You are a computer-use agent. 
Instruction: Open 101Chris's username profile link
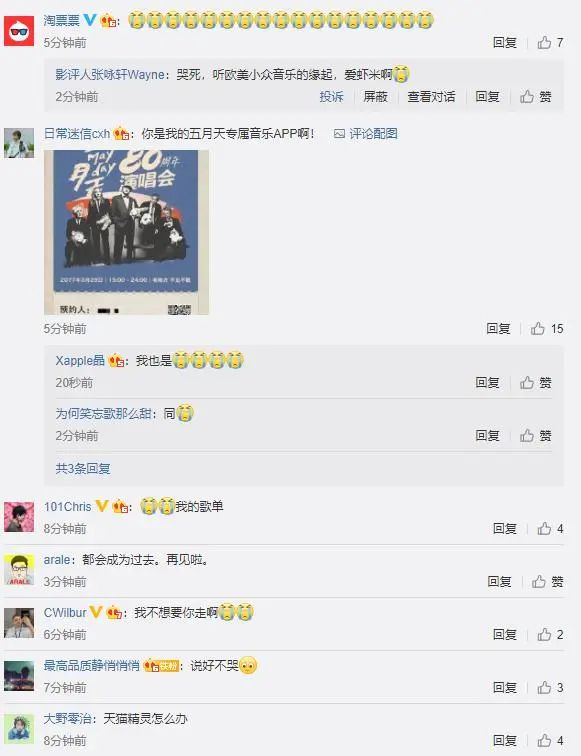pyautogui.click(x=68, y=507)
